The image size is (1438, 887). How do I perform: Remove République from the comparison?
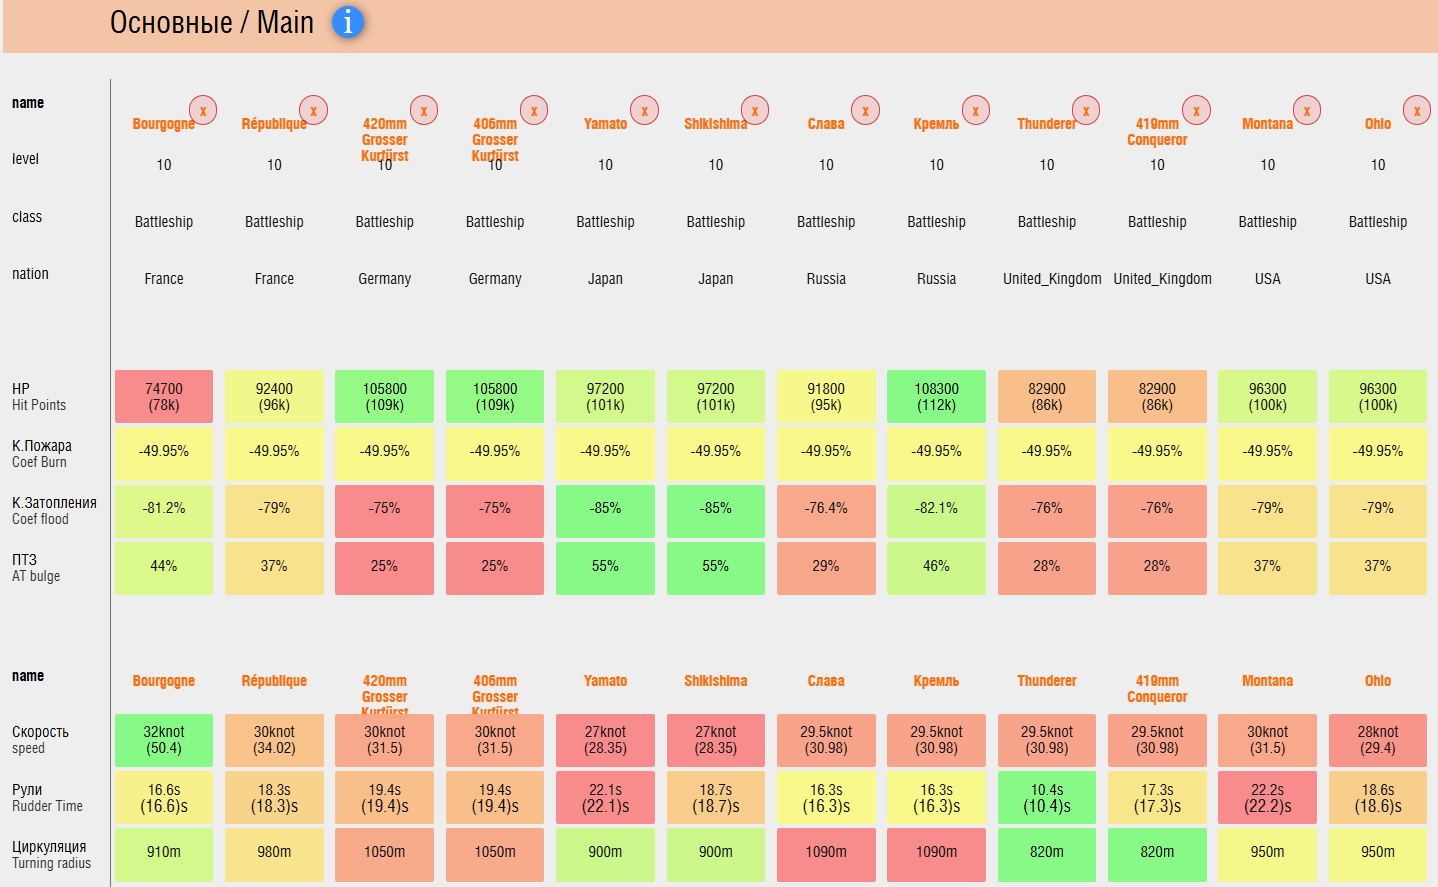point(313,110)
